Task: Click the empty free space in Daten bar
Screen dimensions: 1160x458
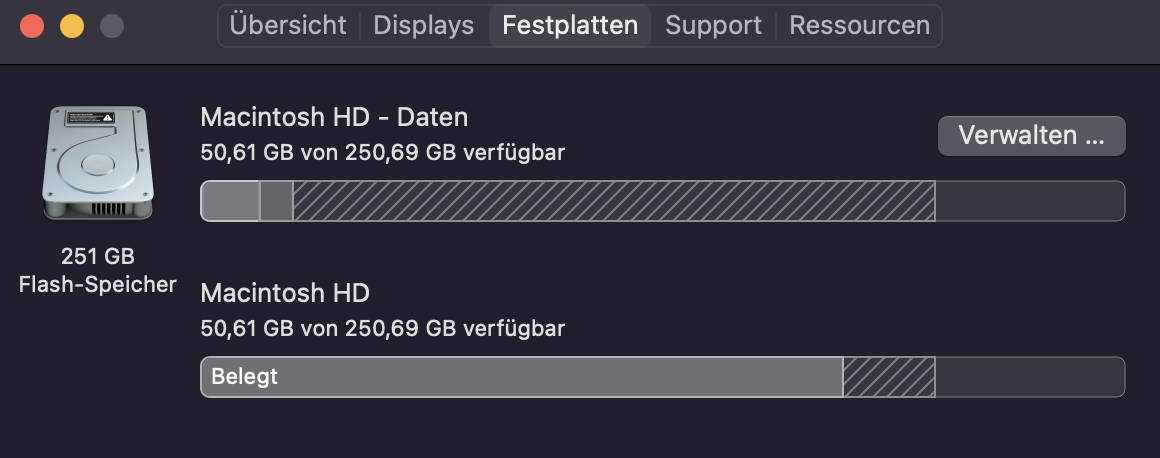Action: coord(1029,201)
